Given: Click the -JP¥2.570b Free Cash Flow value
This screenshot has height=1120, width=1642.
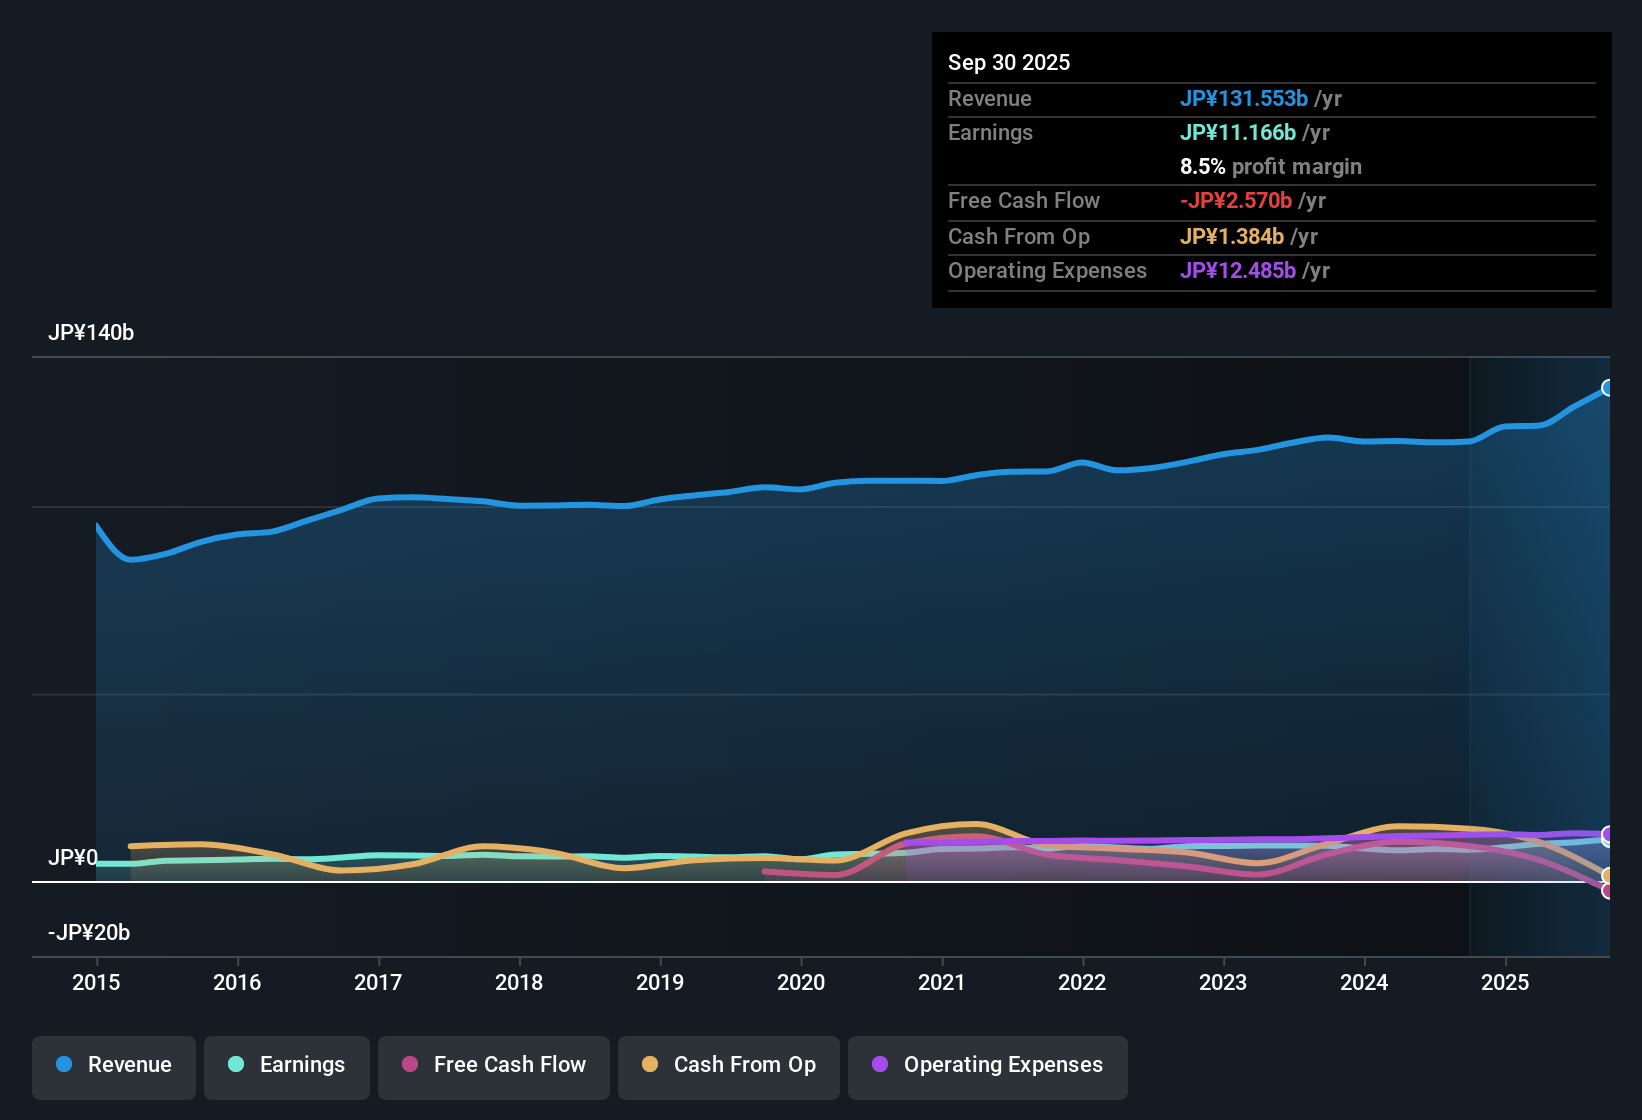Looking at the screenshot, I should 1237,200.
